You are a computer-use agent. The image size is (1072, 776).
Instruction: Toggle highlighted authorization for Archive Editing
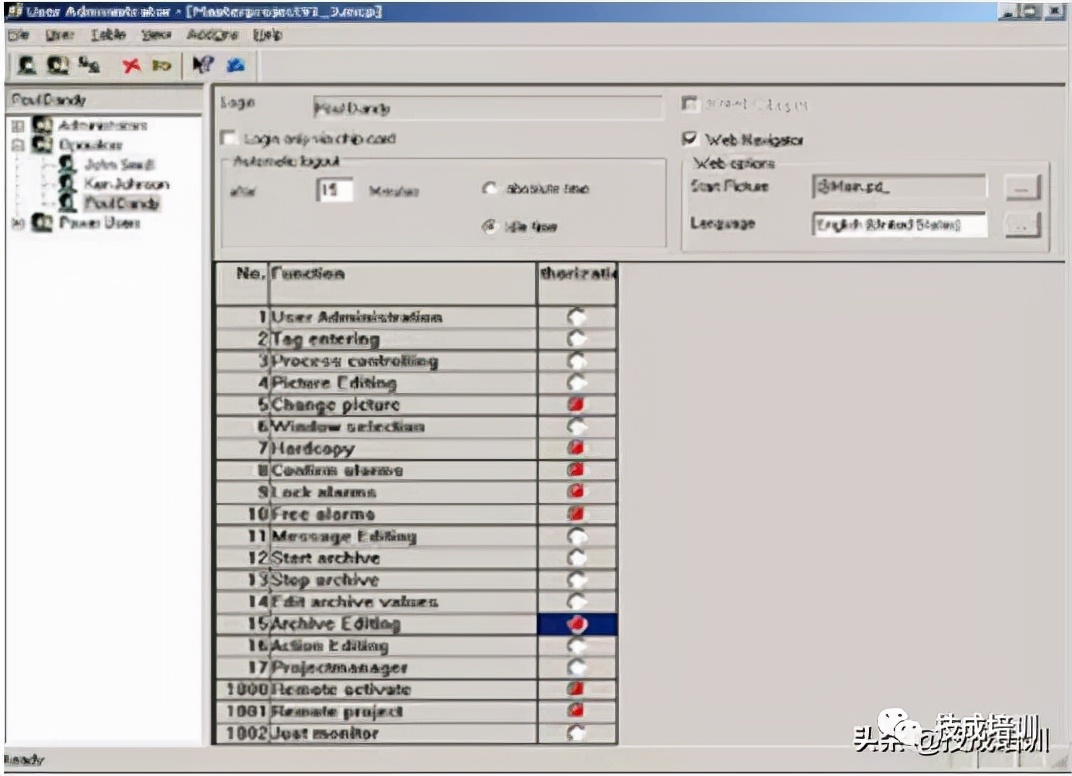[x=577, y=624]
